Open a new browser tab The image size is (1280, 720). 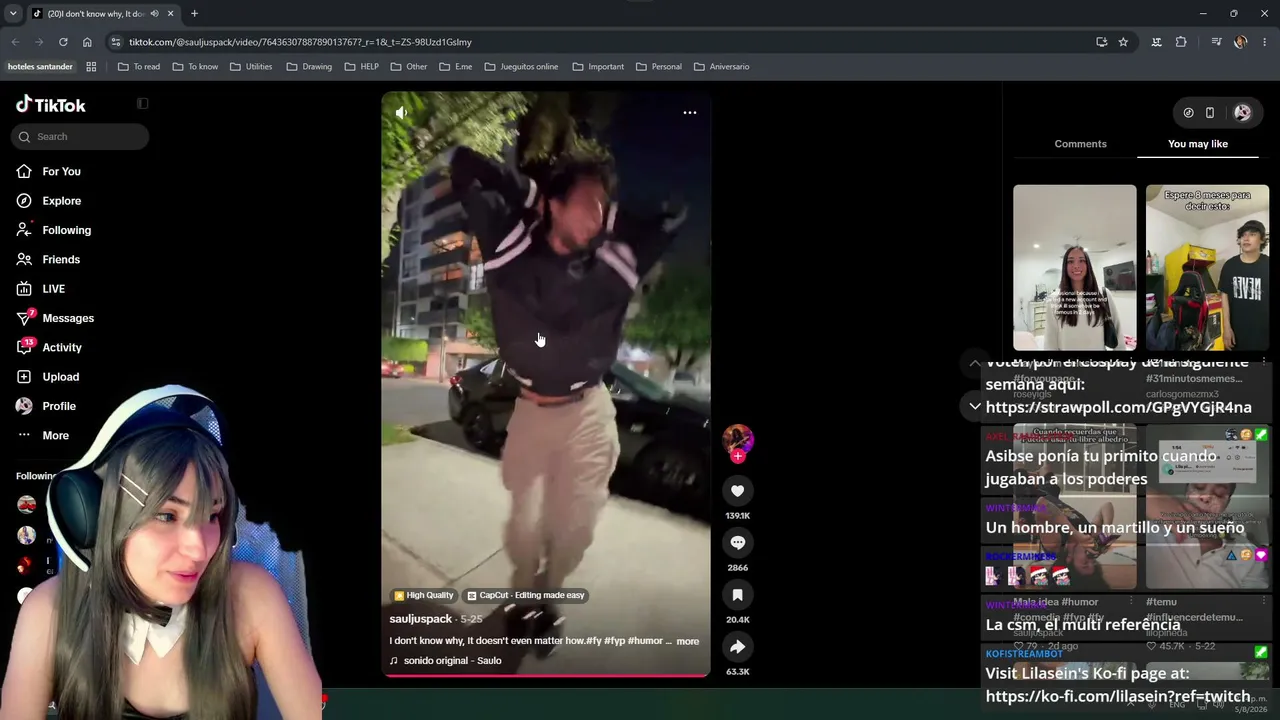click(x=194, y=14)
